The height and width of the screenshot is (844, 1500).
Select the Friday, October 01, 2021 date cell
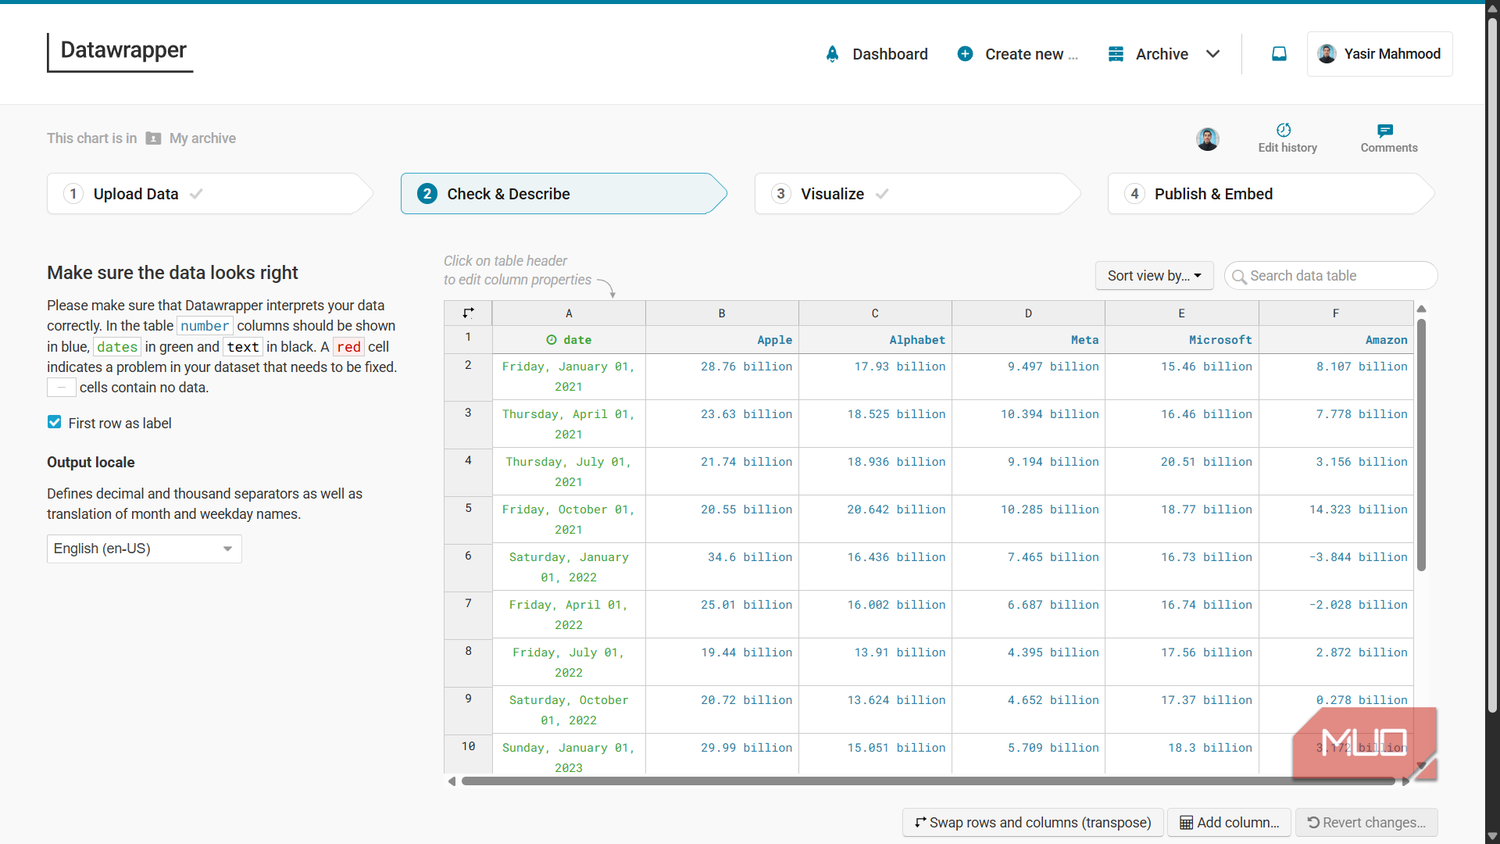click(569, 520)
